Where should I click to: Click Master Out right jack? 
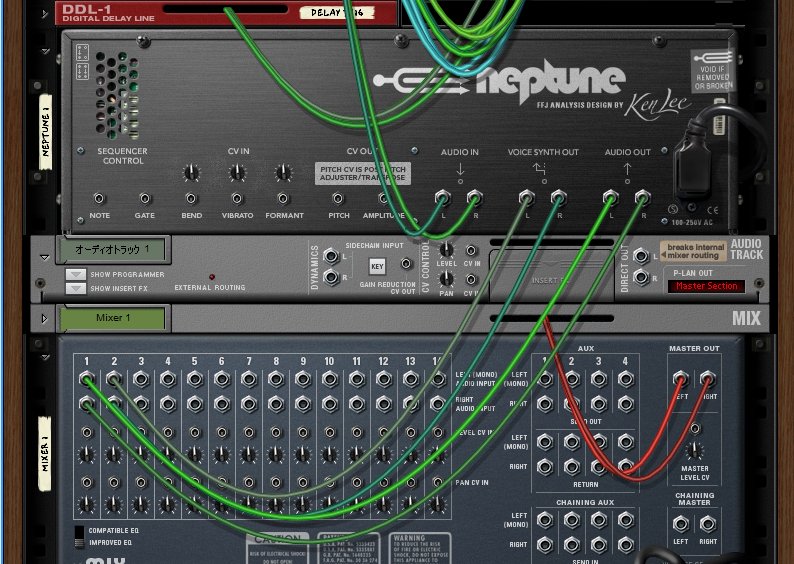point(707,379)
